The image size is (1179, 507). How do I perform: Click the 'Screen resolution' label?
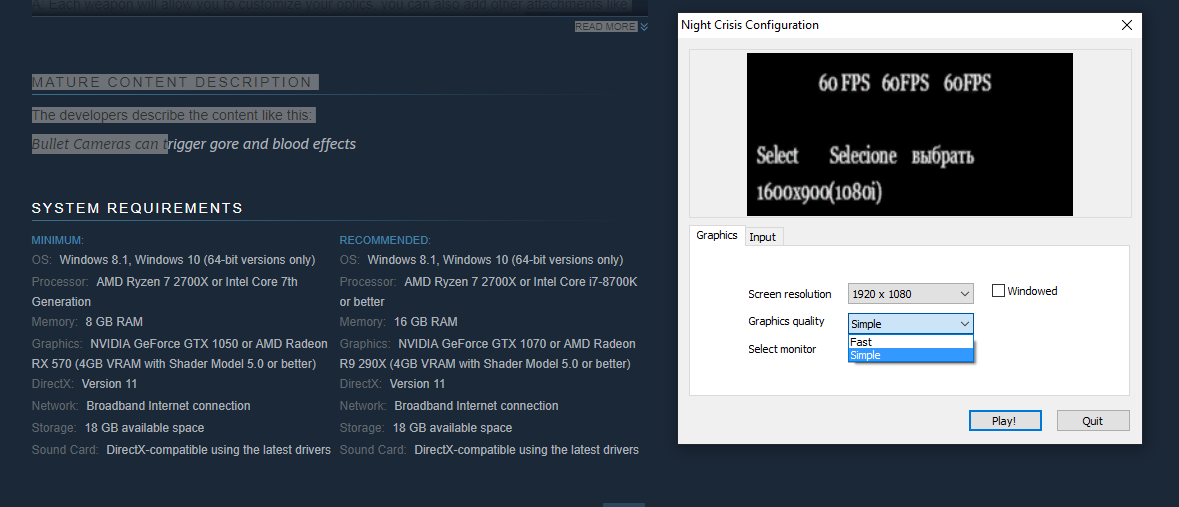[x=790, y=294]
